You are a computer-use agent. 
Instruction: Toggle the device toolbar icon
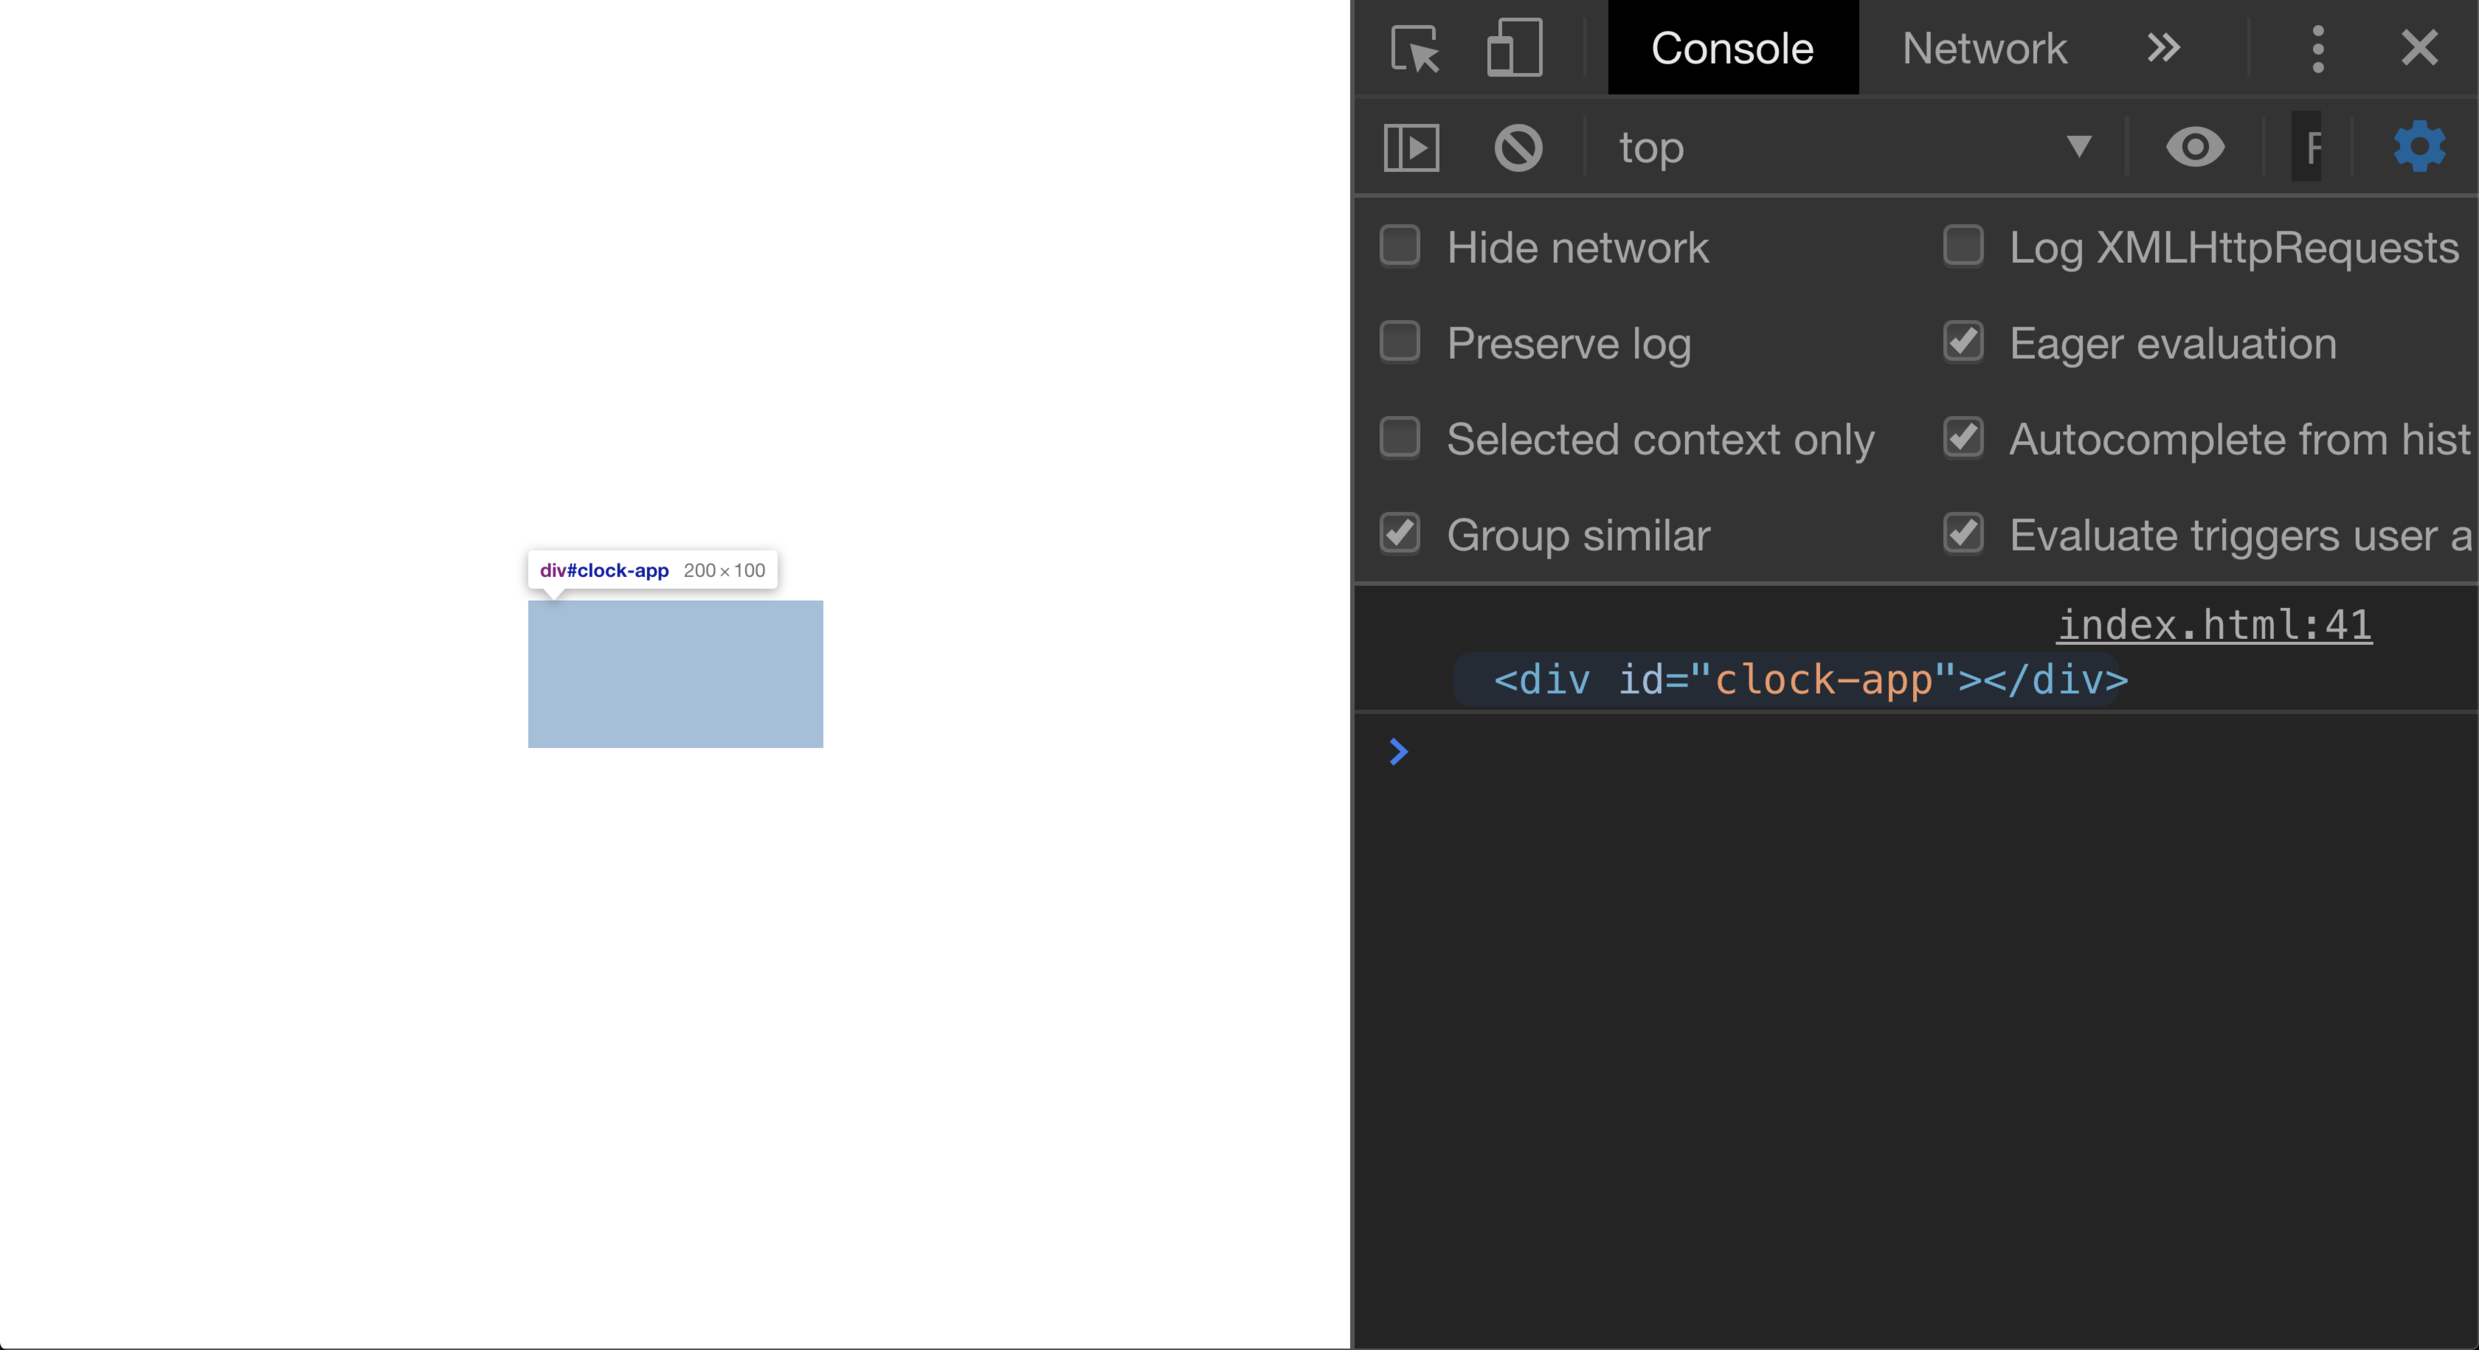point(1514,48)
